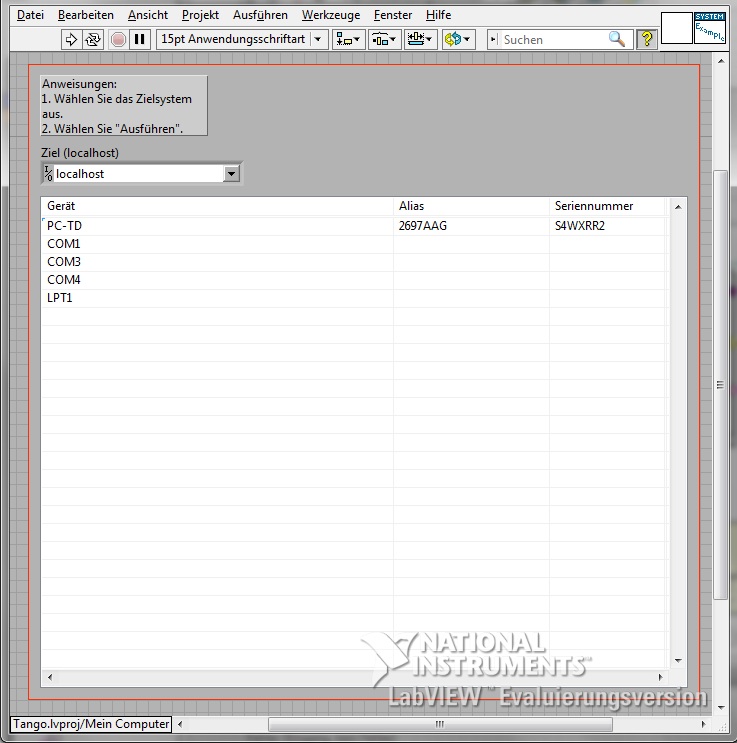Click the alias value 2697AAG
This screenshot has height=743, width=737.
[423, 226]
